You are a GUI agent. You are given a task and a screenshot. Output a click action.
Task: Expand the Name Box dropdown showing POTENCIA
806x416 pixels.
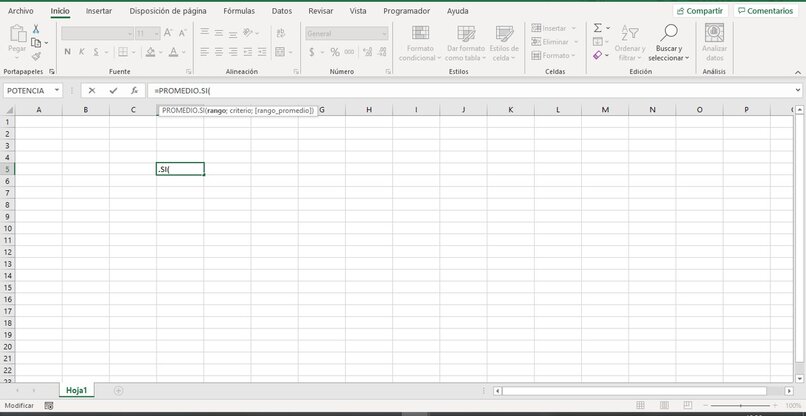(56, 90)
